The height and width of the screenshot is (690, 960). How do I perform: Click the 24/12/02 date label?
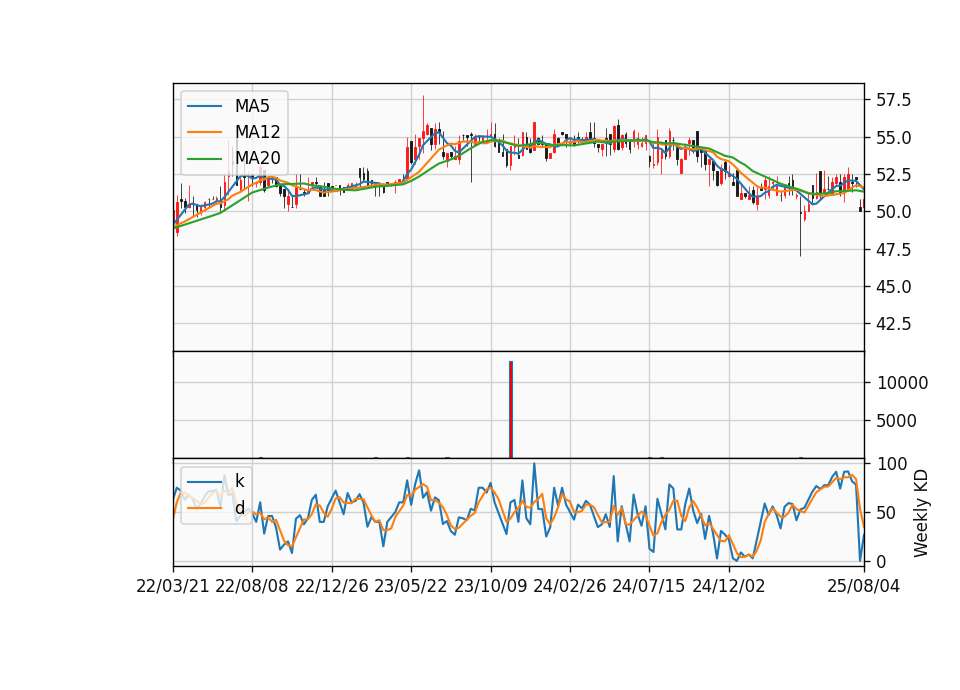[729, 586]
